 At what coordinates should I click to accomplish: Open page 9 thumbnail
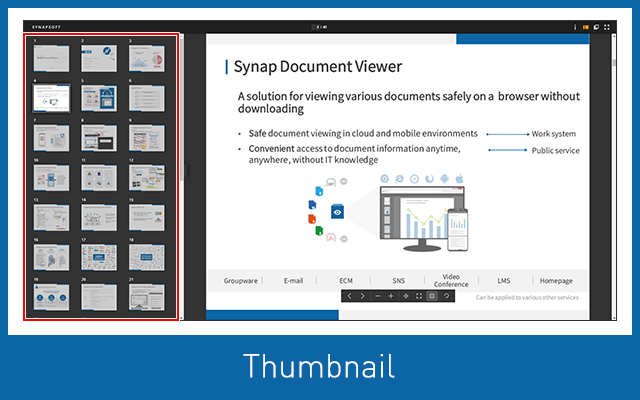pyautogui.click(x=147, y=138)
